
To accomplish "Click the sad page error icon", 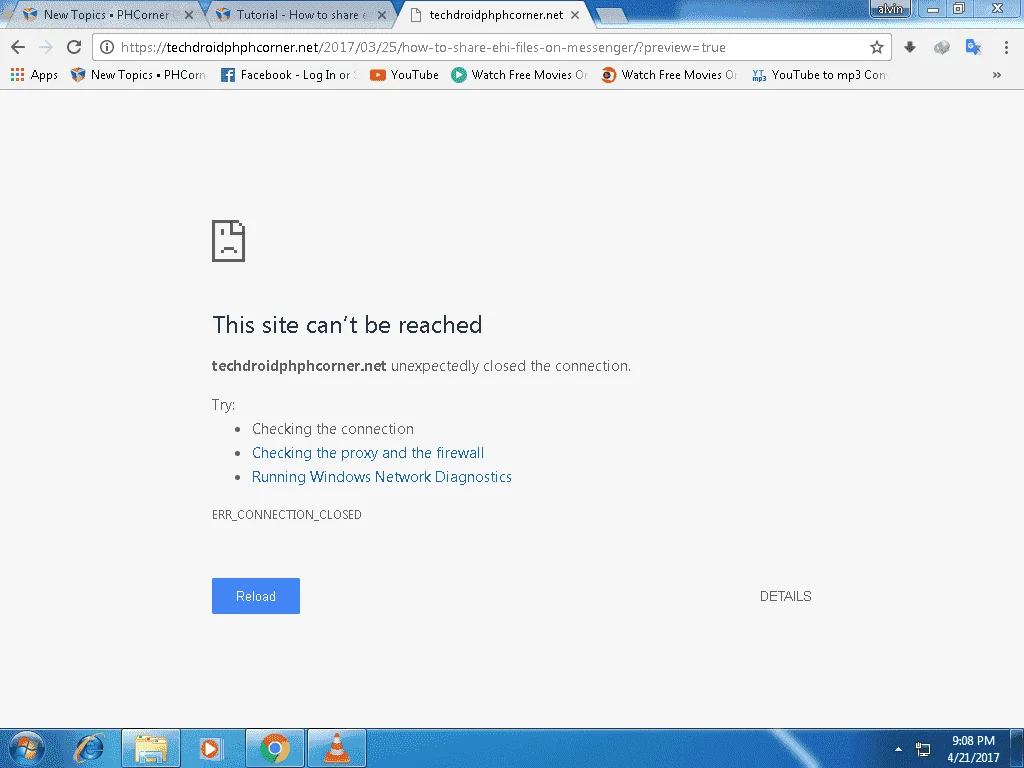I will coord(229,241).
